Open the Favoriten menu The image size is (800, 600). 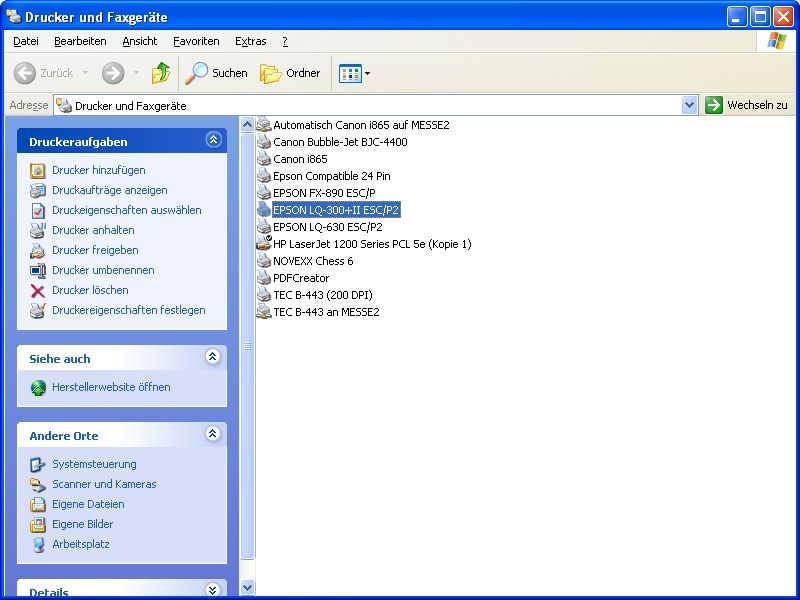pos(196,41)
